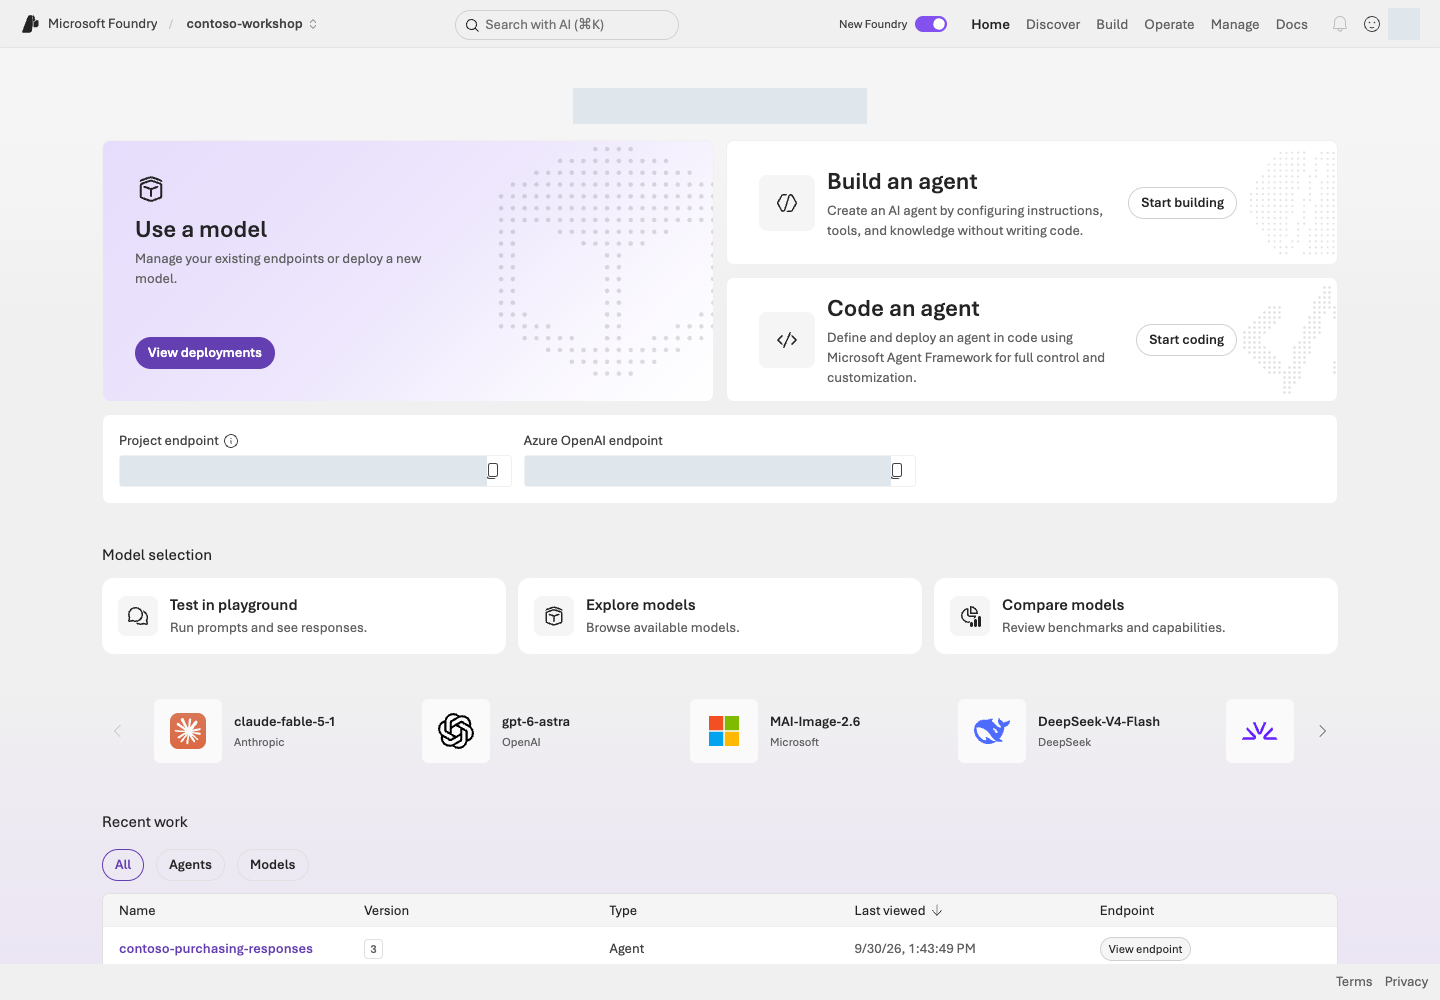Toggle the New Foundry switch off
The height and width of the screenshot is (1000, 1440).
coord(931,24)
